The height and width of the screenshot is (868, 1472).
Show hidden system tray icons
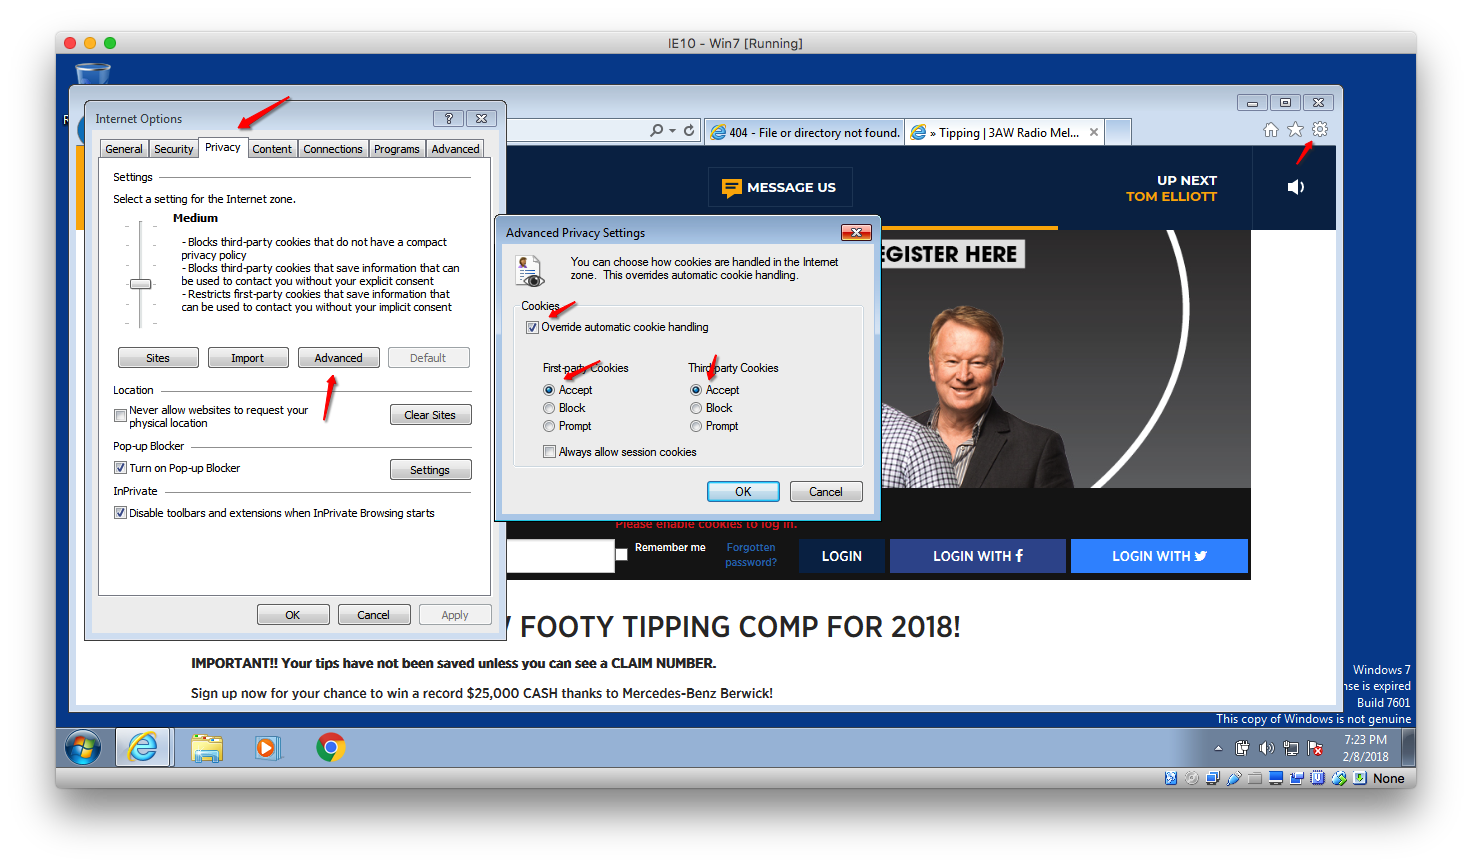coord(1218,748)
